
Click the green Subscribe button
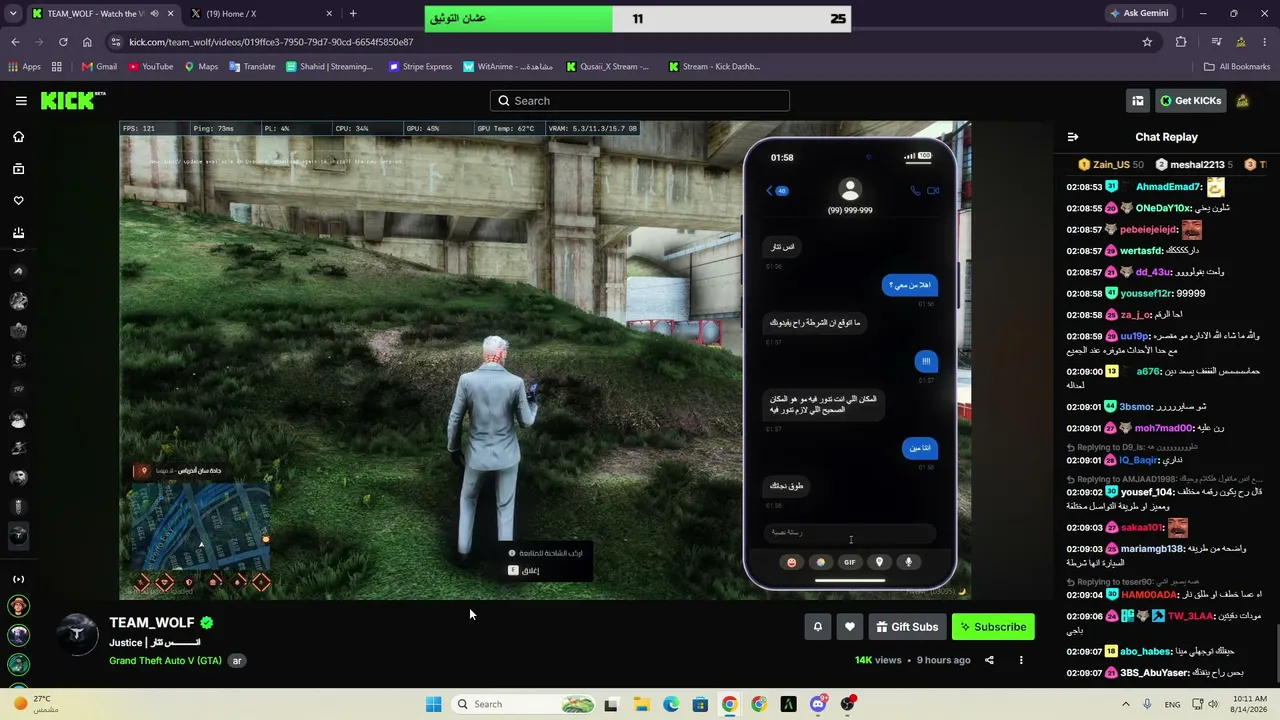pos(993,627)
